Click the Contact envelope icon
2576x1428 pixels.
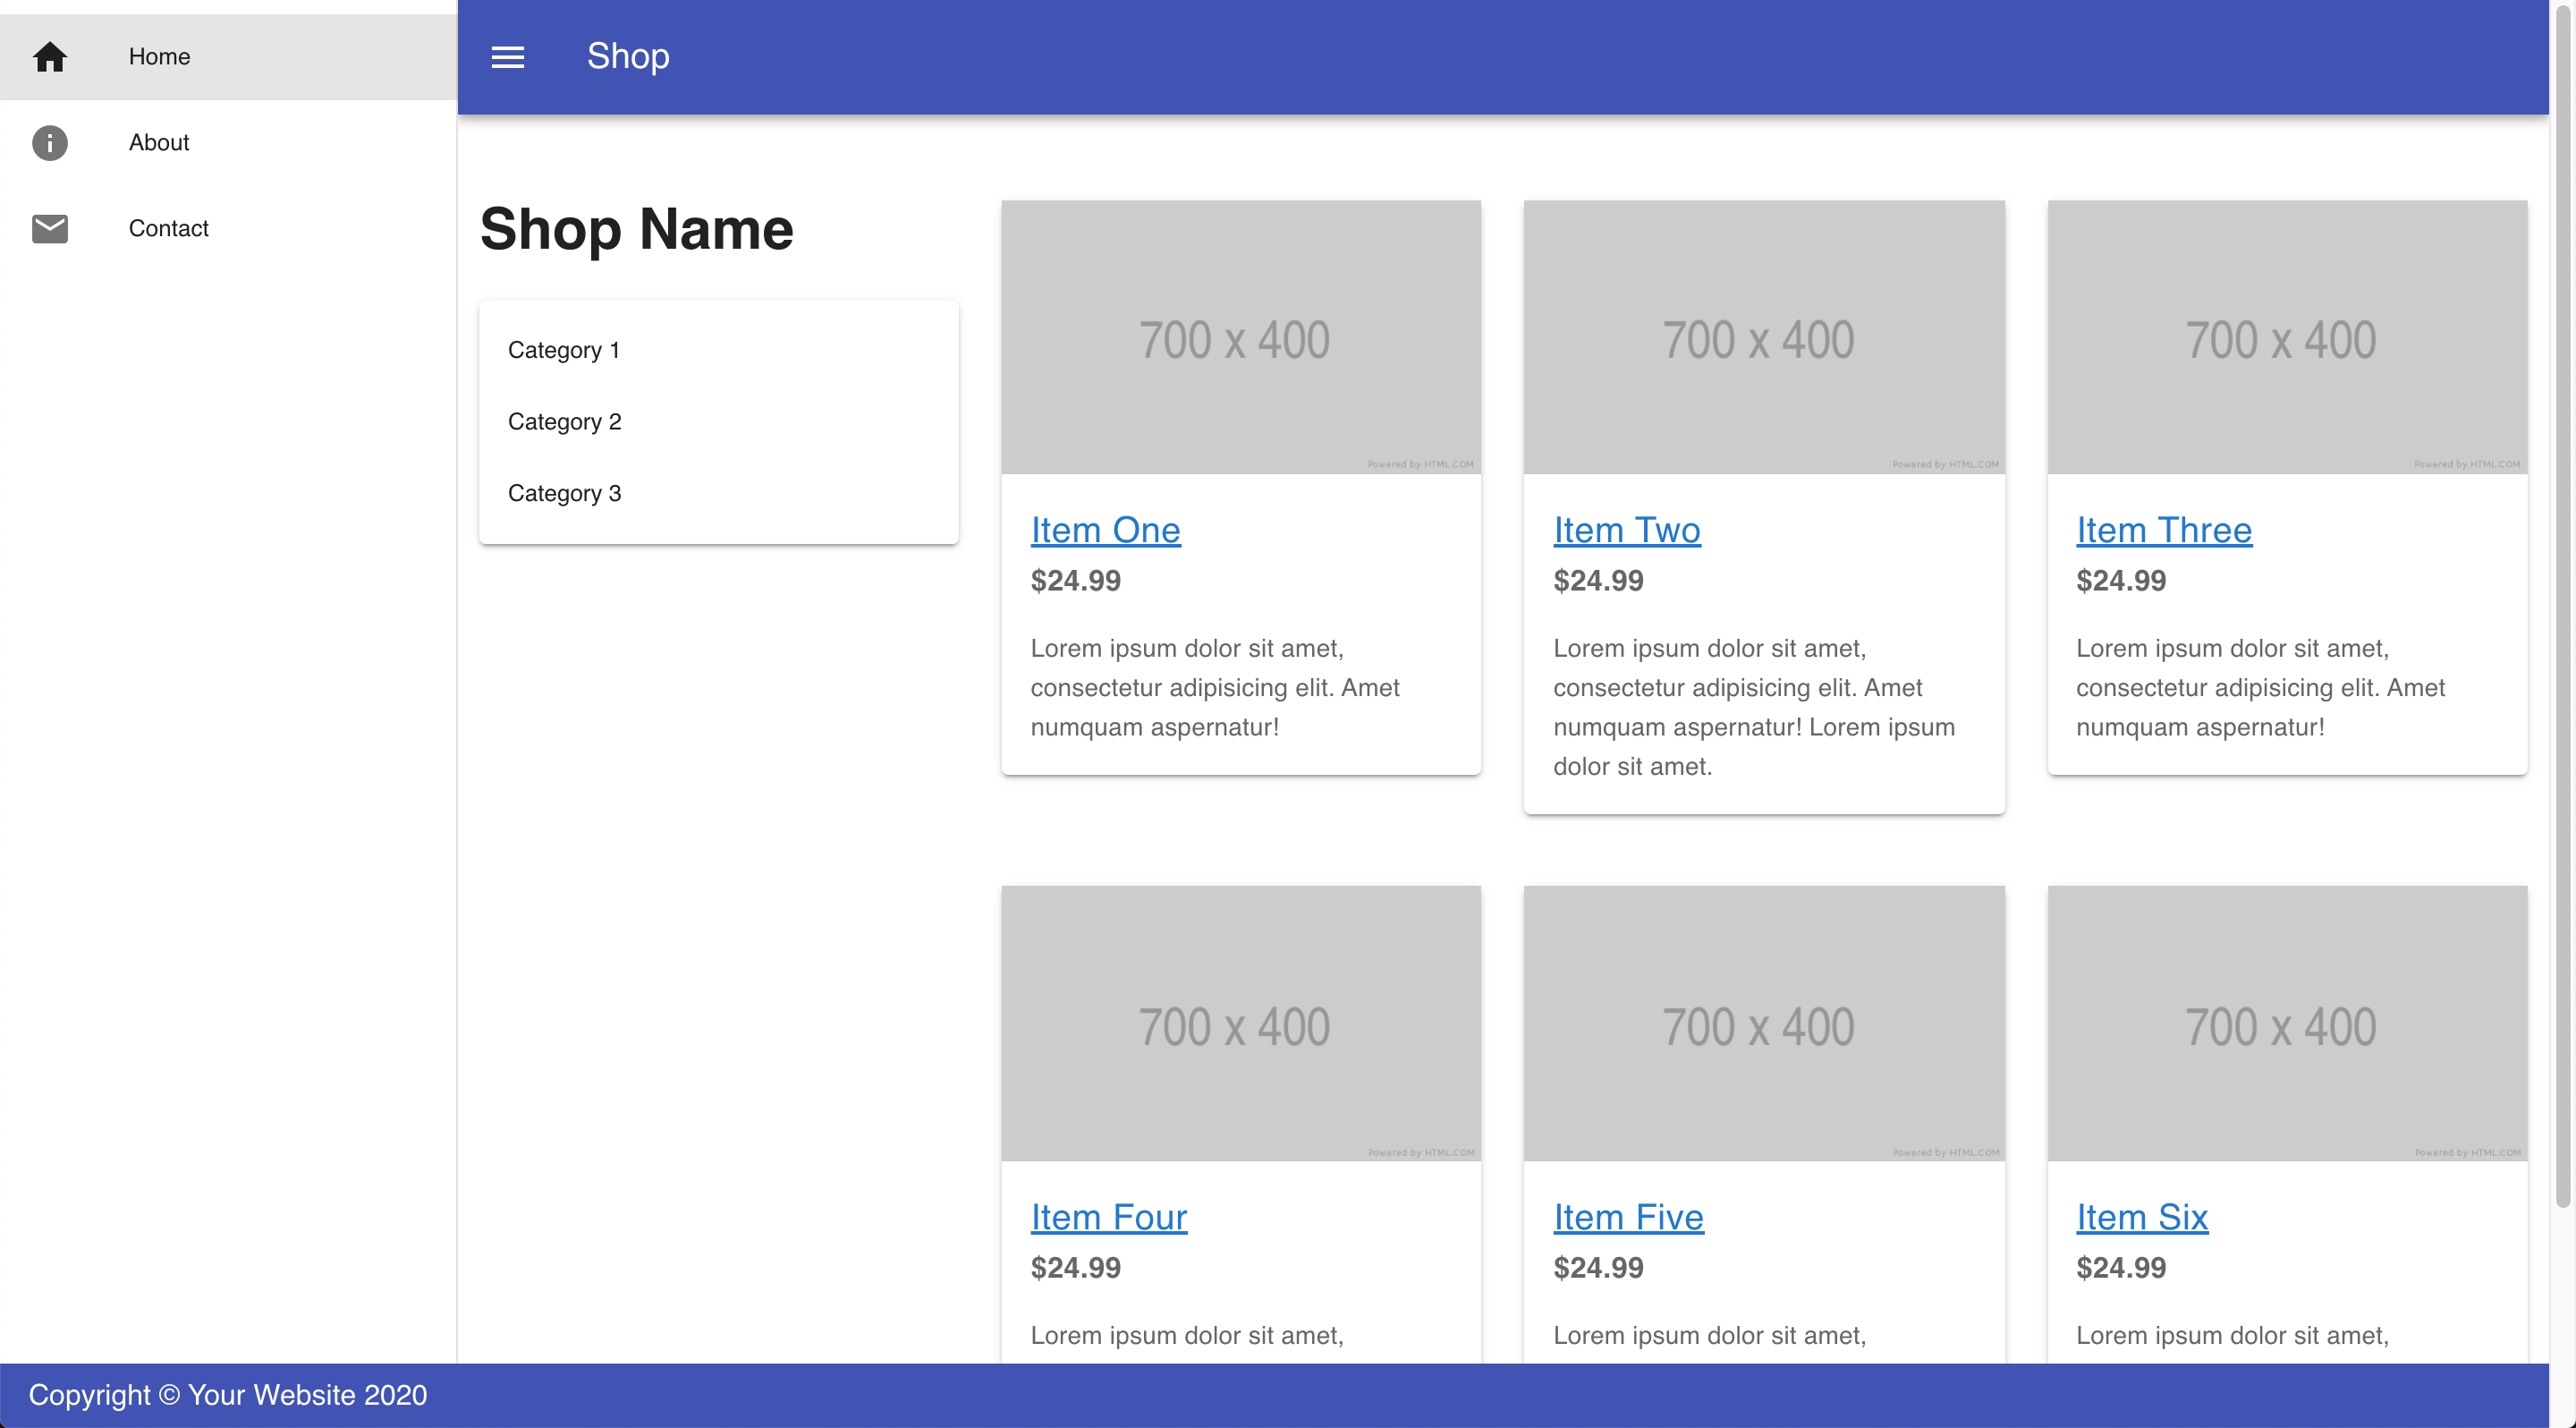pos(49,227)
